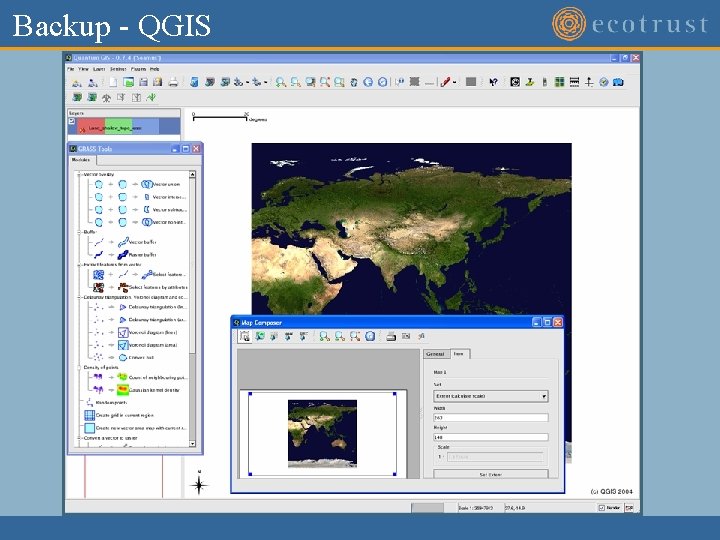The width and height of the screenshot is (720, 540).
Task: Click Raster buffer module icon
Action: pos(123,254)
